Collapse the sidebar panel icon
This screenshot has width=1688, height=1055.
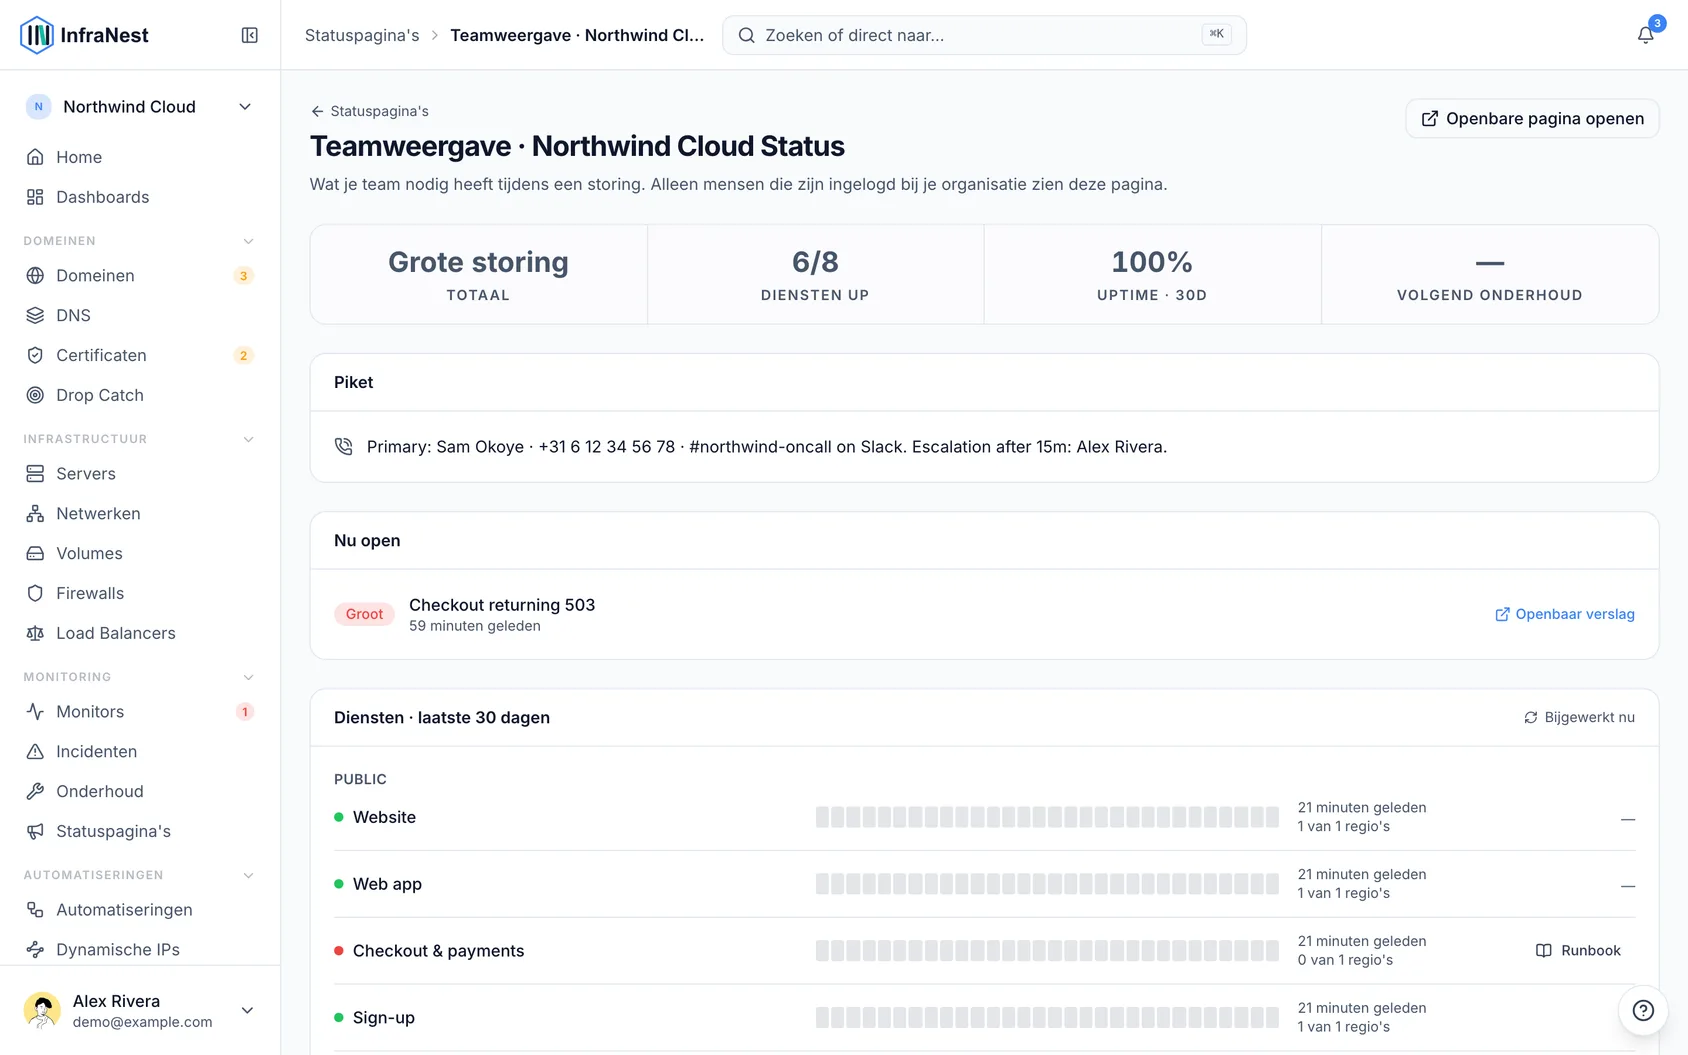tap(250, 35)
